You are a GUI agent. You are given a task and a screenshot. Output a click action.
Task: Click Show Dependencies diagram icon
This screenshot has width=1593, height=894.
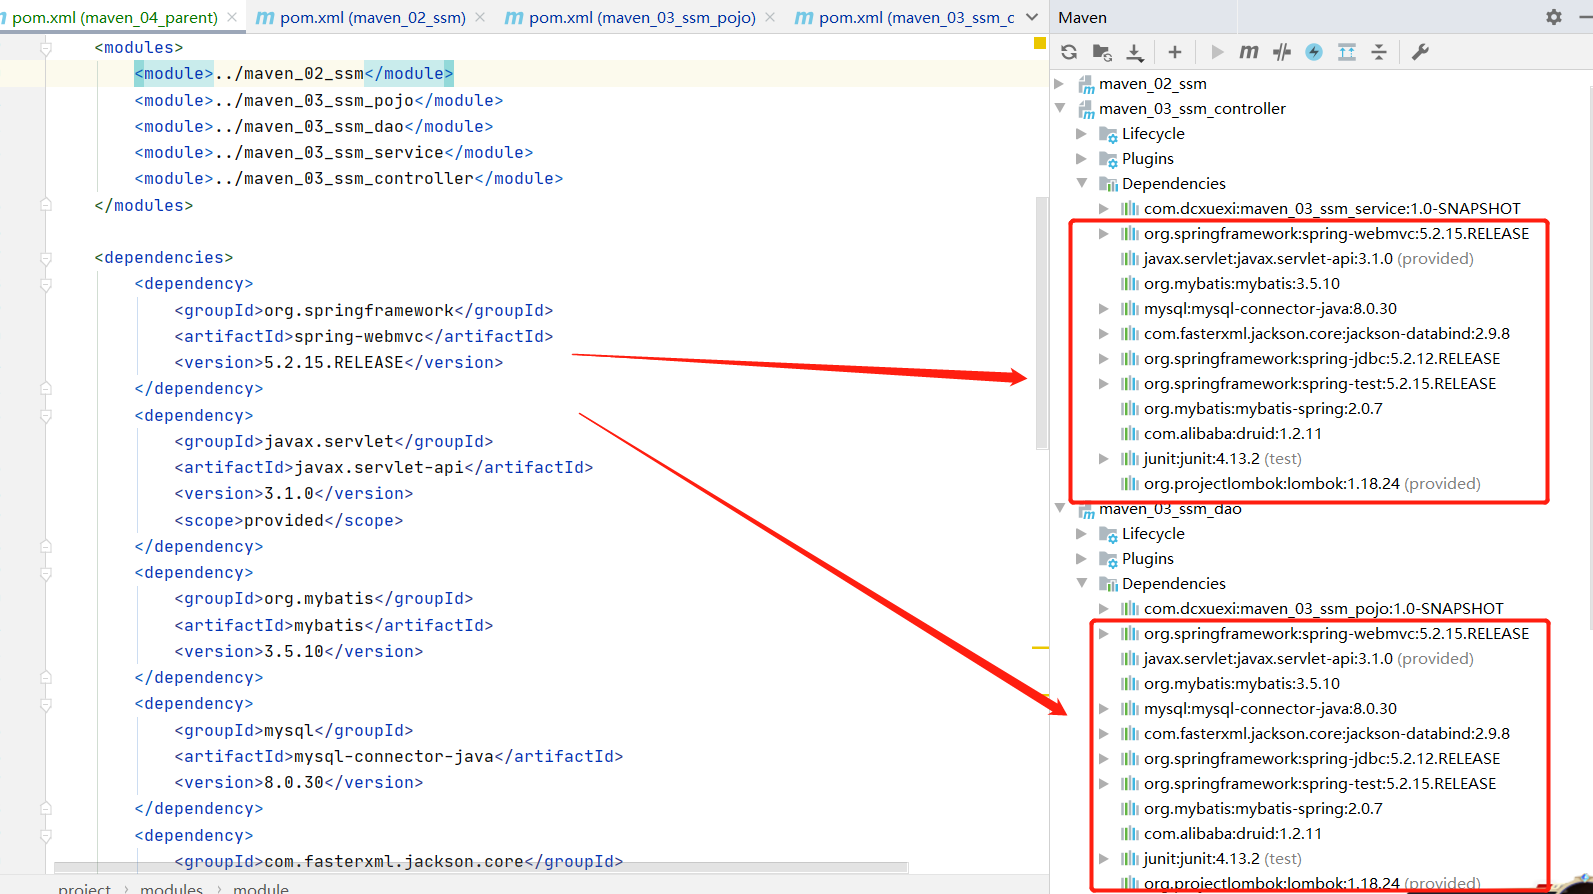pyautogui.click(x=1347, y=52)
